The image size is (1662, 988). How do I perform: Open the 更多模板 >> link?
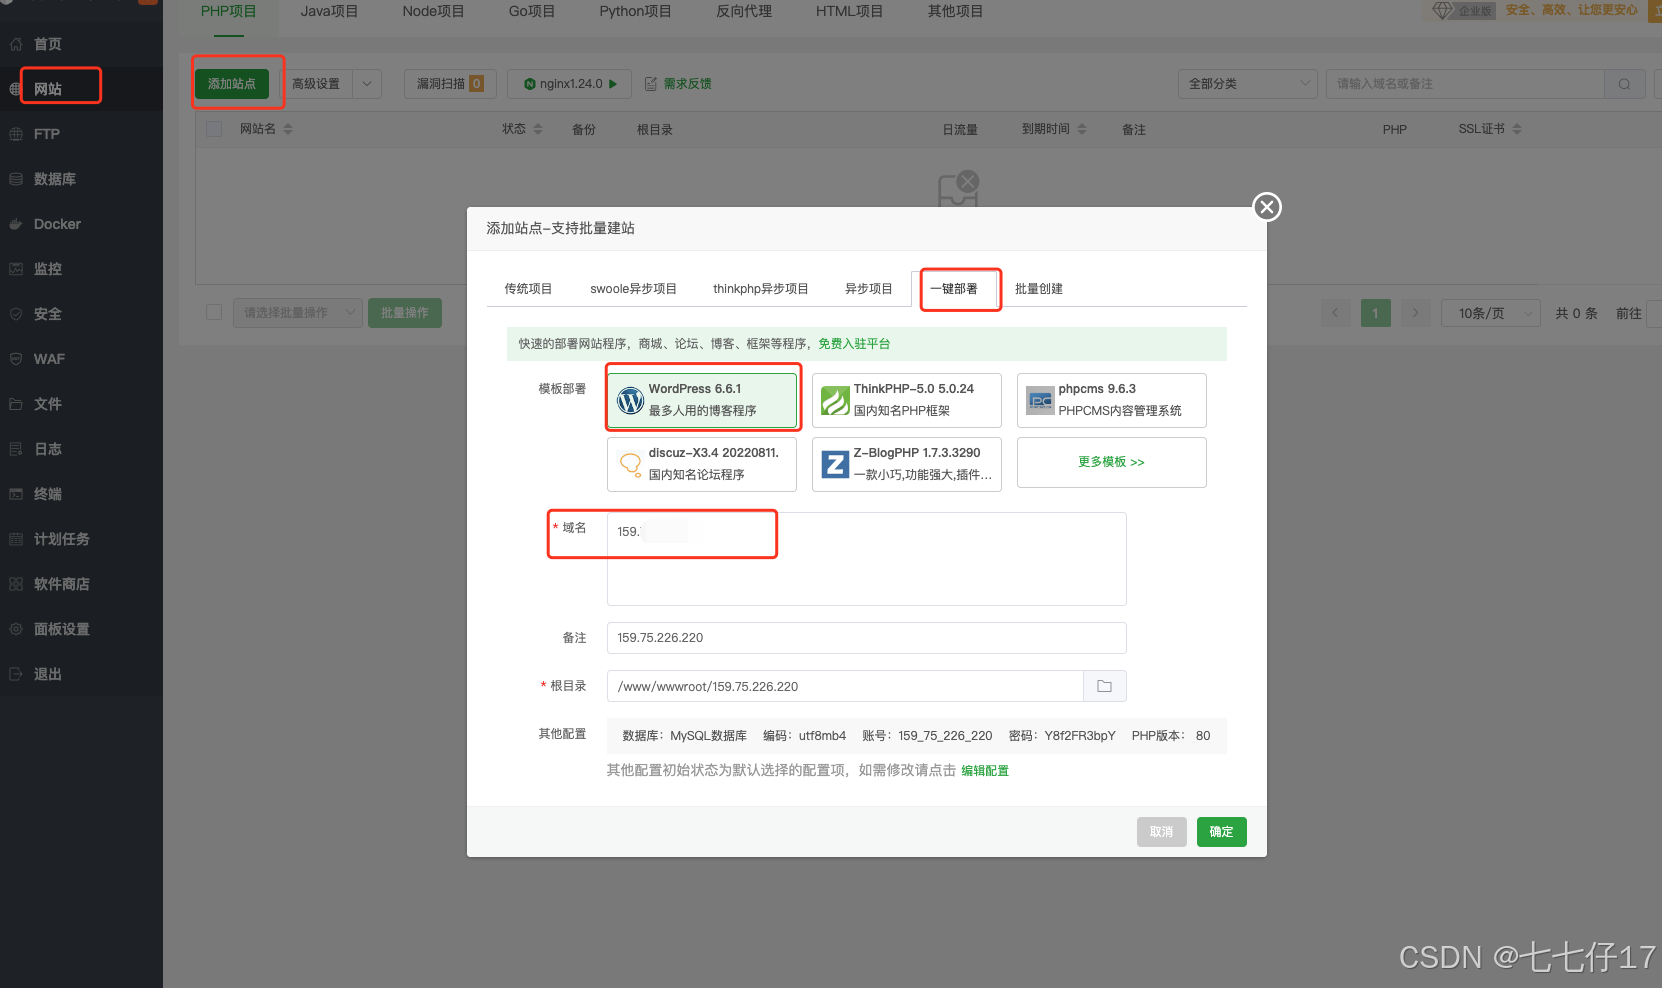click(x=1111, y=462)
